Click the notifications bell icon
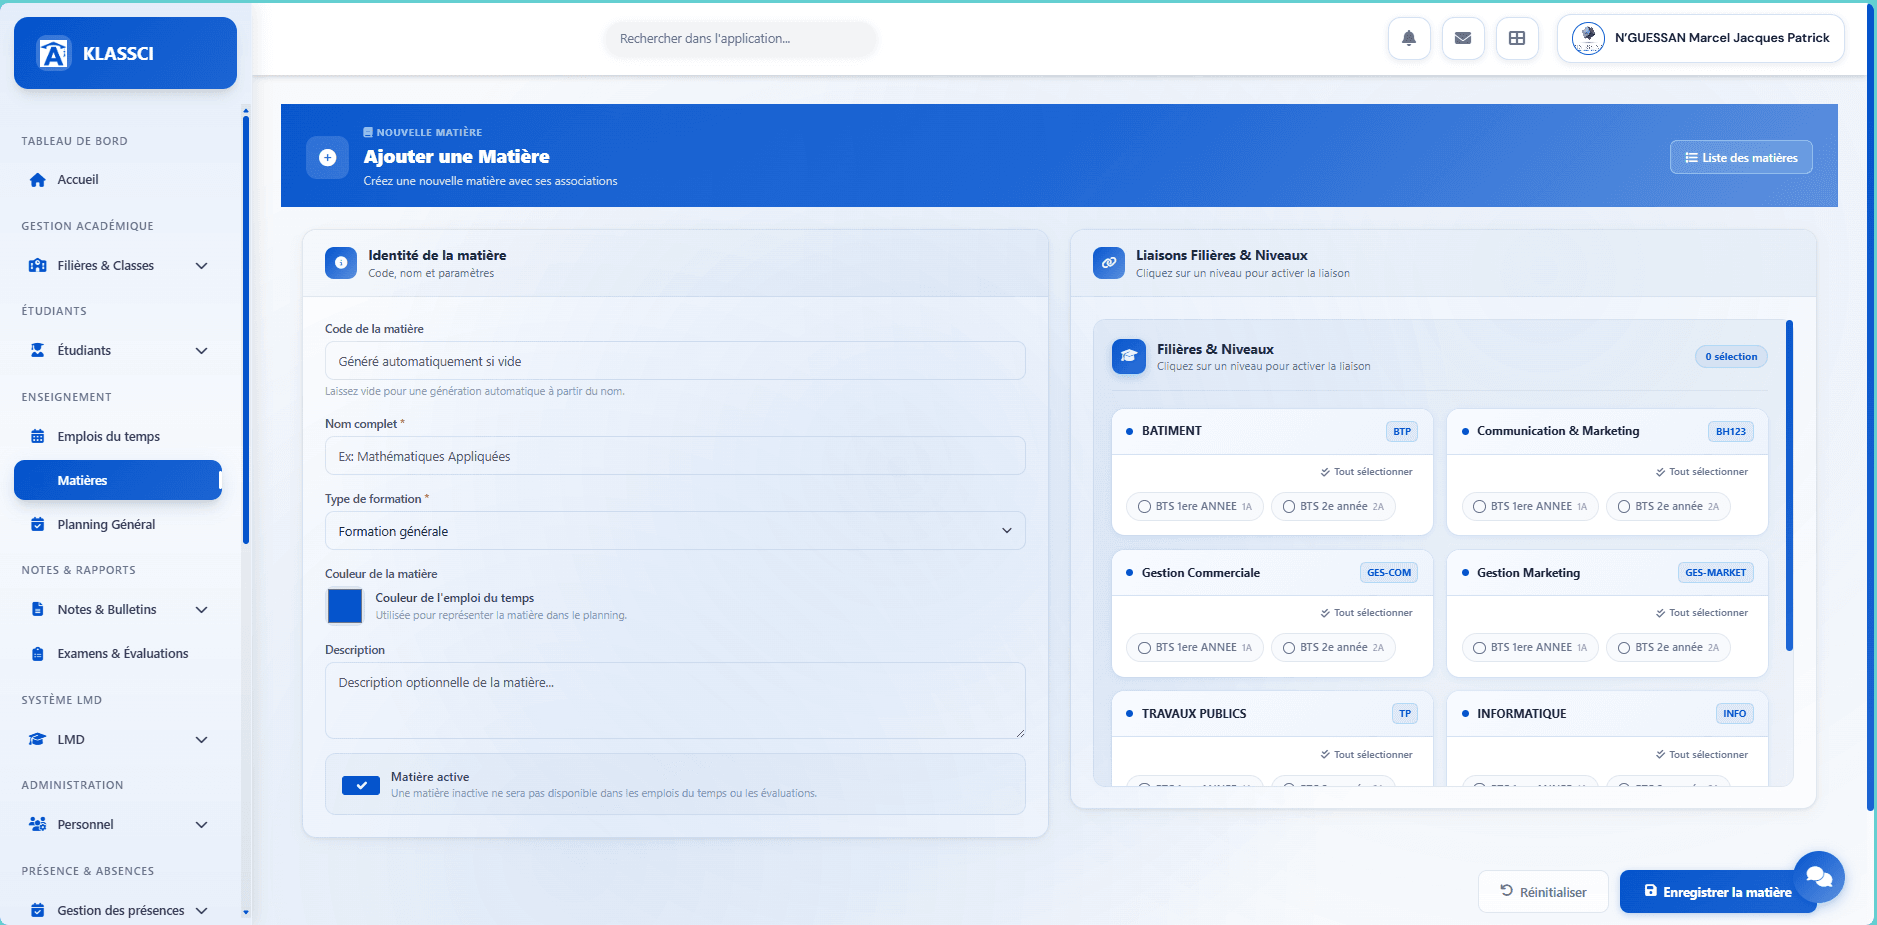The height and width of the screenshot is (925, 1877). pos(1408,39)
